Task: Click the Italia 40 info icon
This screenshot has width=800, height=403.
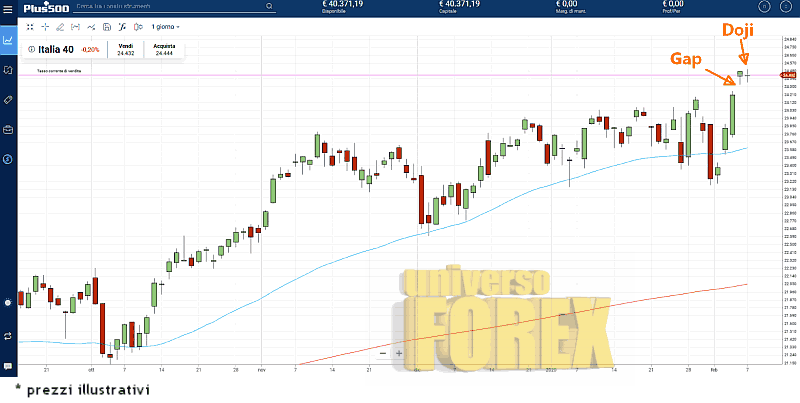Action: (31, 49)
